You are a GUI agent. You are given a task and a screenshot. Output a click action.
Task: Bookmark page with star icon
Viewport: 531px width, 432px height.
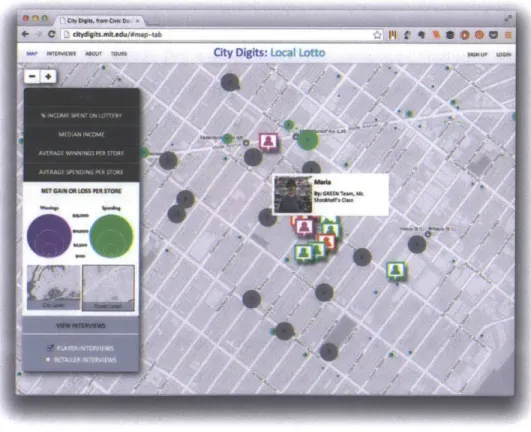[x=377, y=35]
